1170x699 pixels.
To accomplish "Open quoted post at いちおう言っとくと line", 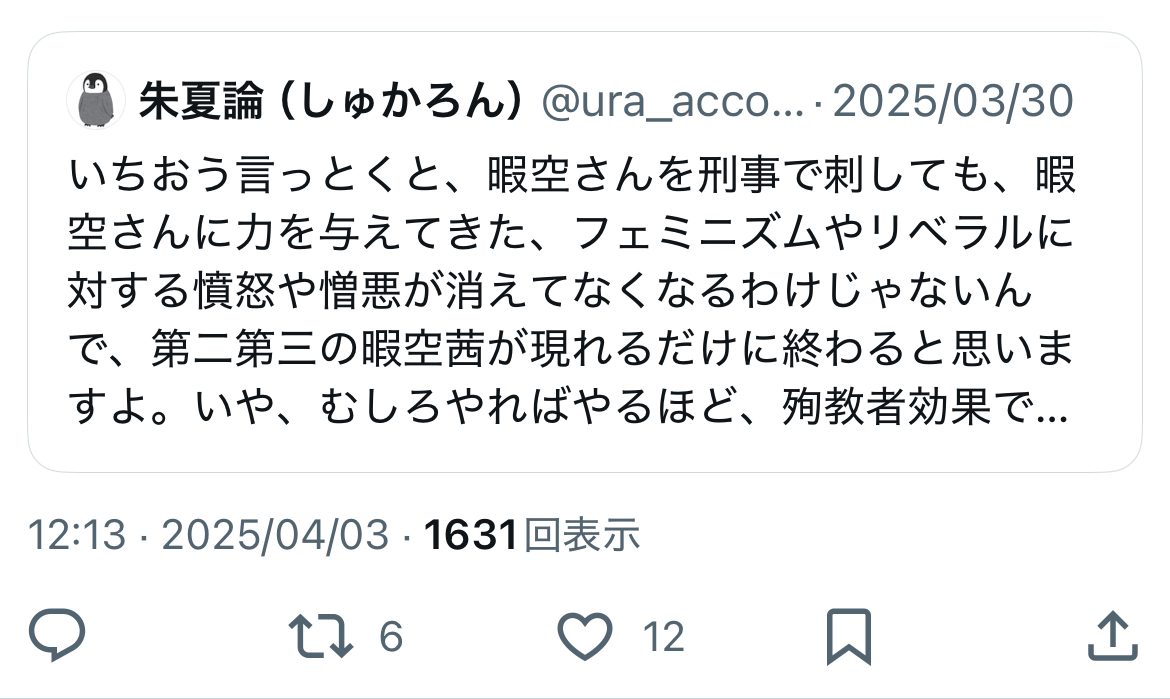I will tap(572, 175).
